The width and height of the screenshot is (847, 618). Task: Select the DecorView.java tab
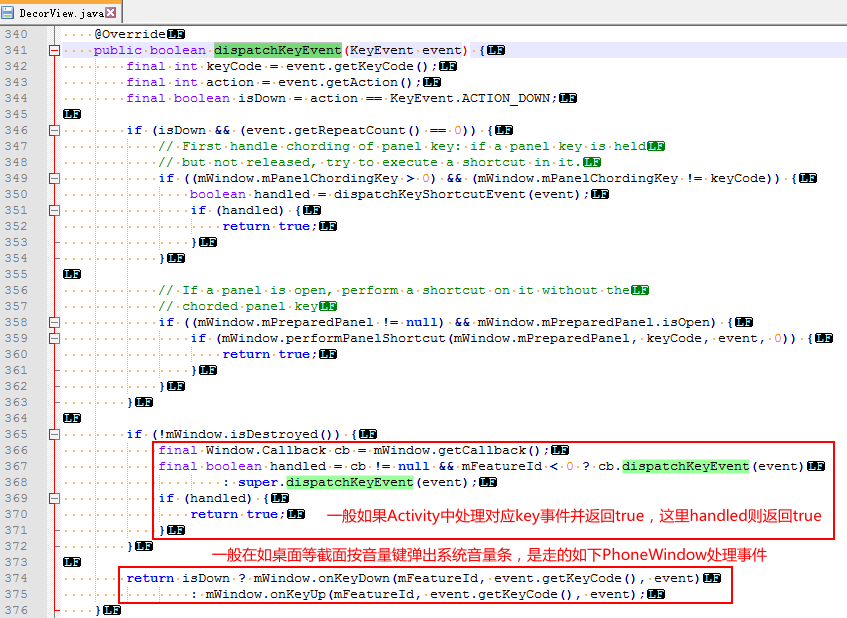[x=61, y=12]
